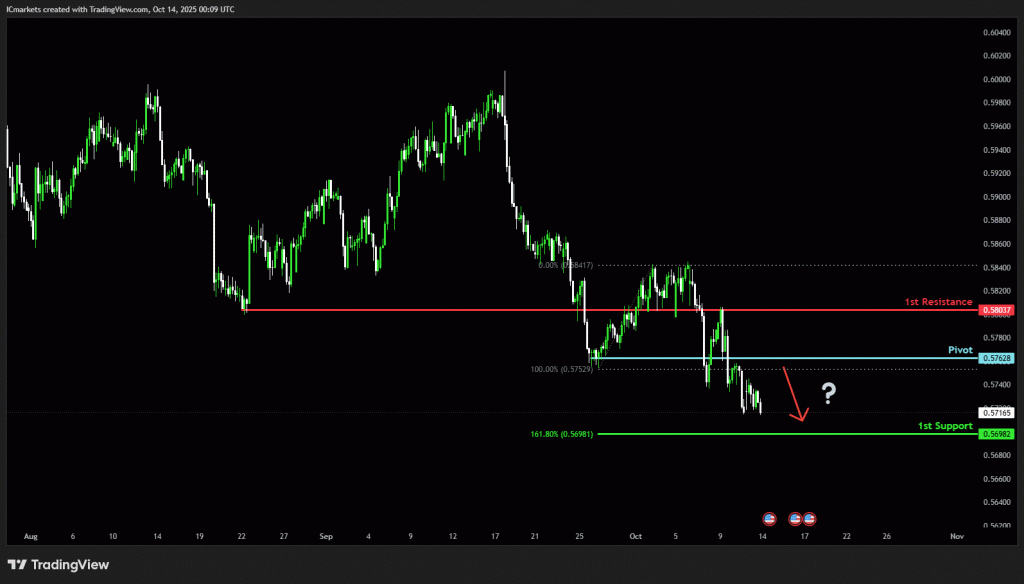Click the 161.80% (0.56981) Fibonacci label

point(562,434)
